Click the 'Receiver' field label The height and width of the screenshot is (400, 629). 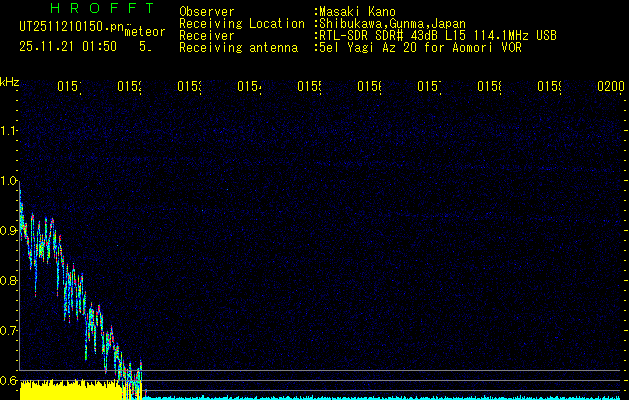207,36
